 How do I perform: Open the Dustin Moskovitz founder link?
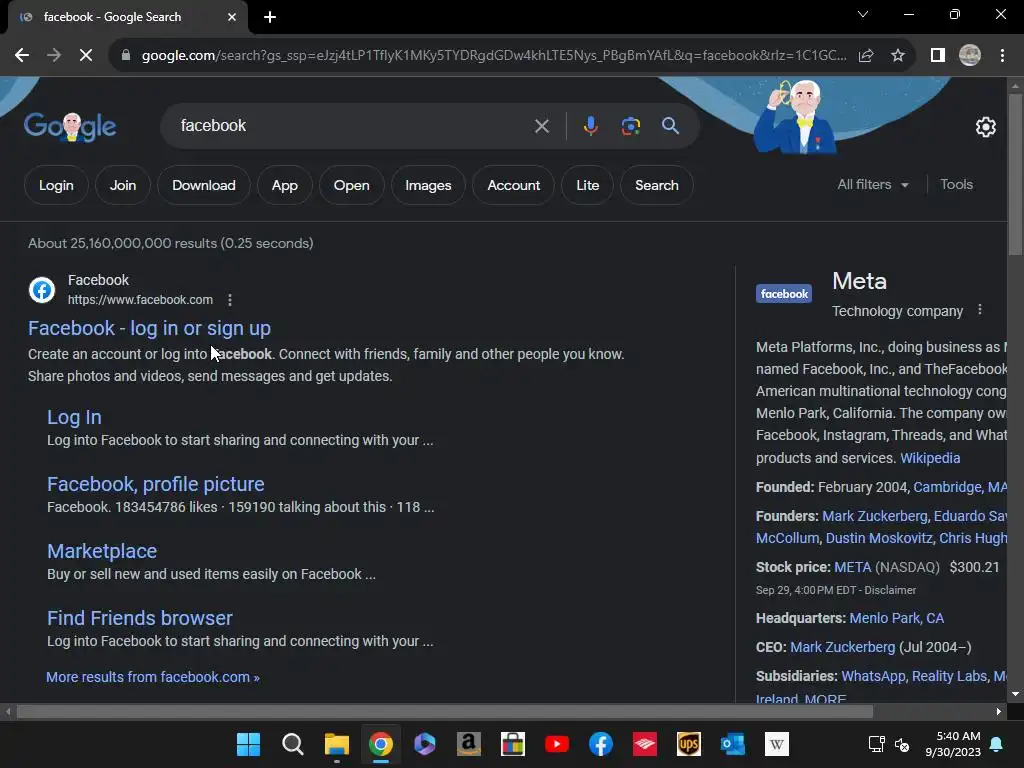pos(879,538)
